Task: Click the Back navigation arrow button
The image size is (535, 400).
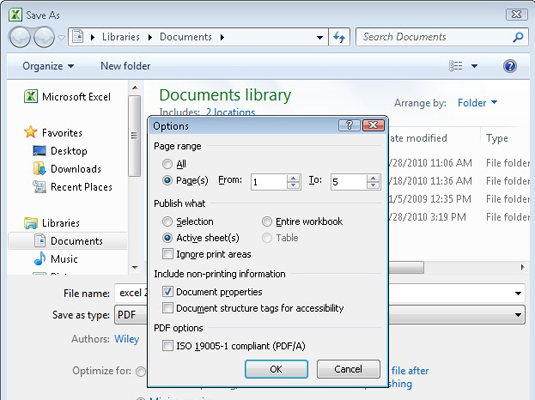Action: point(20,37)
